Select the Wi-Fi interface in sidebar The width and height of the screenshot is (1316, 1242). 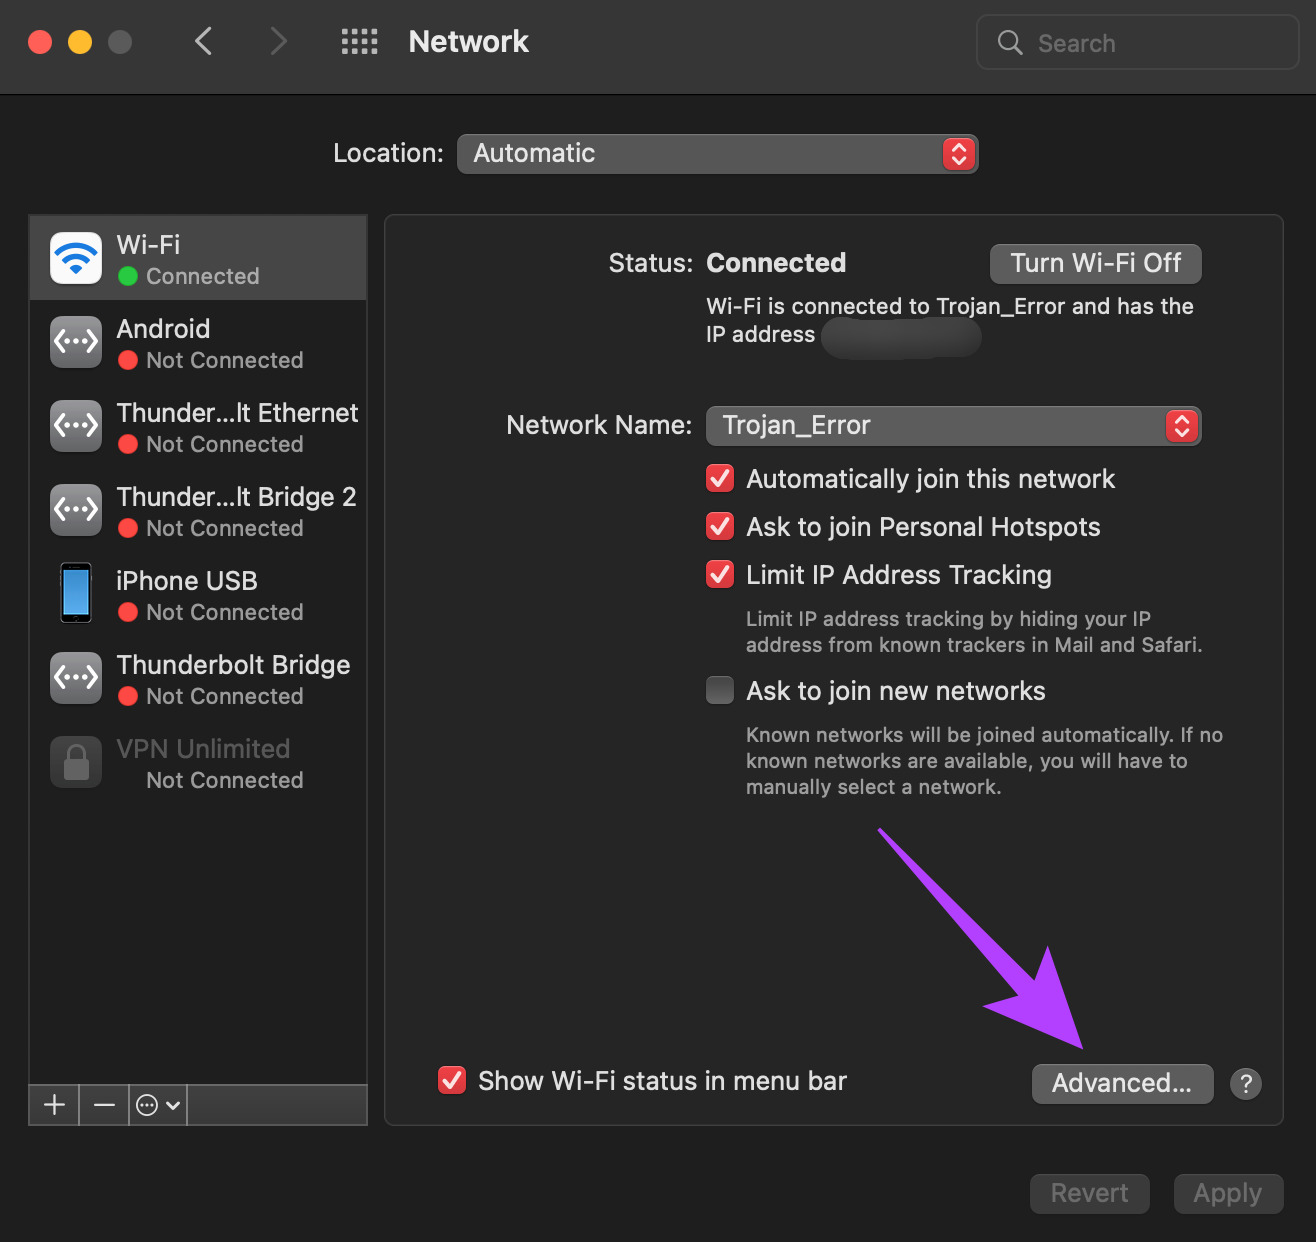[x=197, y=257]
